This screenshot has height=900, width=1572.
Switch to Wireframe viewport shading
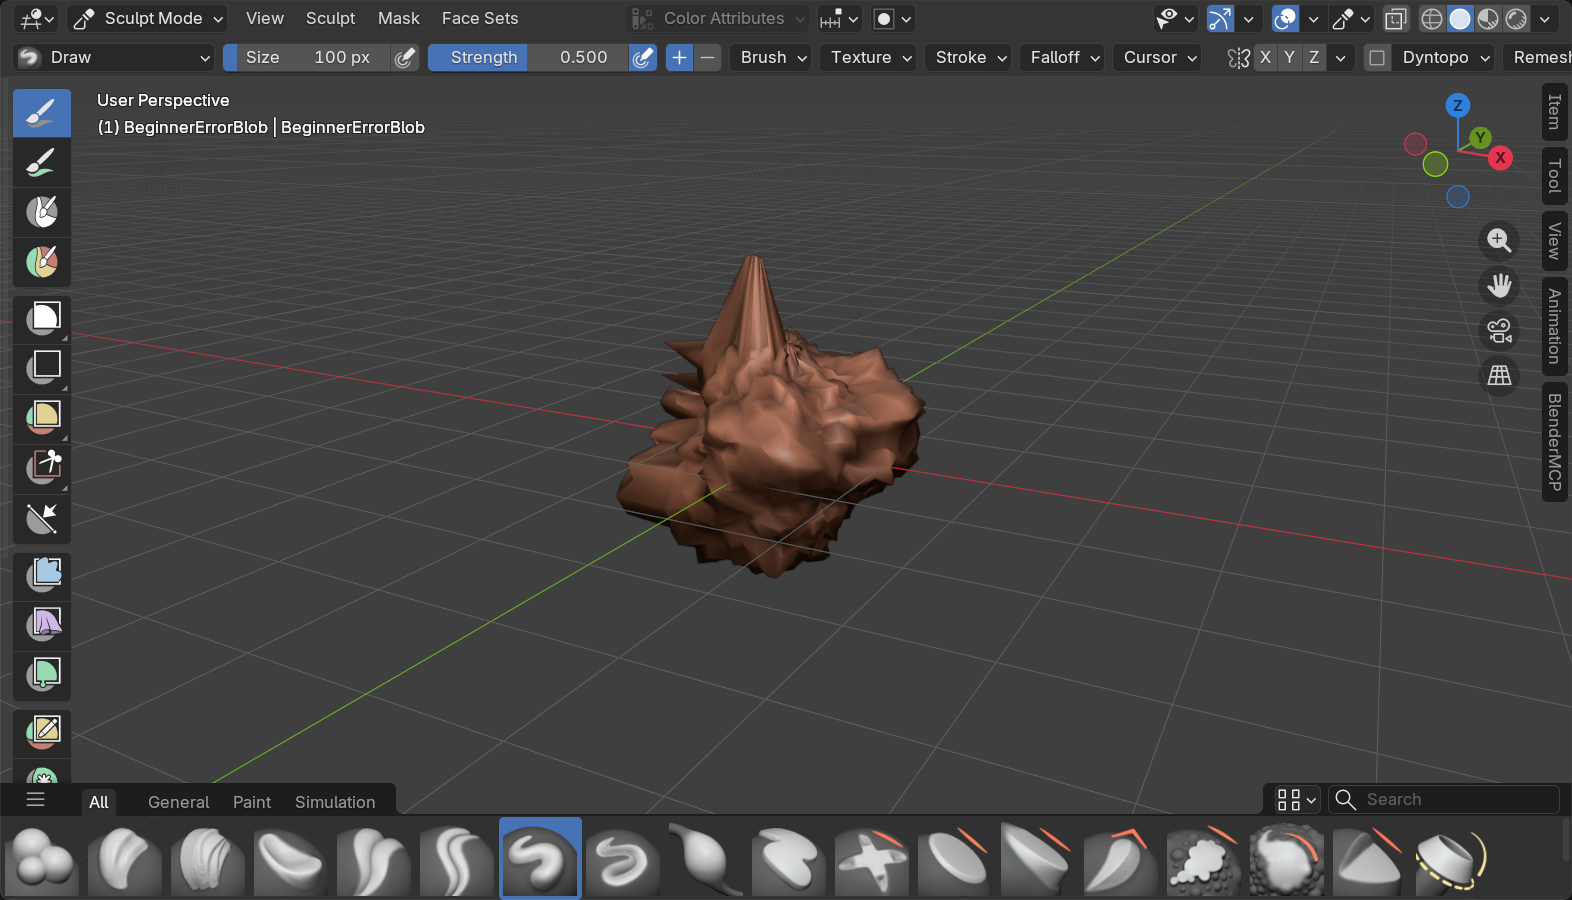pyautogui.click(x=1432, y=19)
